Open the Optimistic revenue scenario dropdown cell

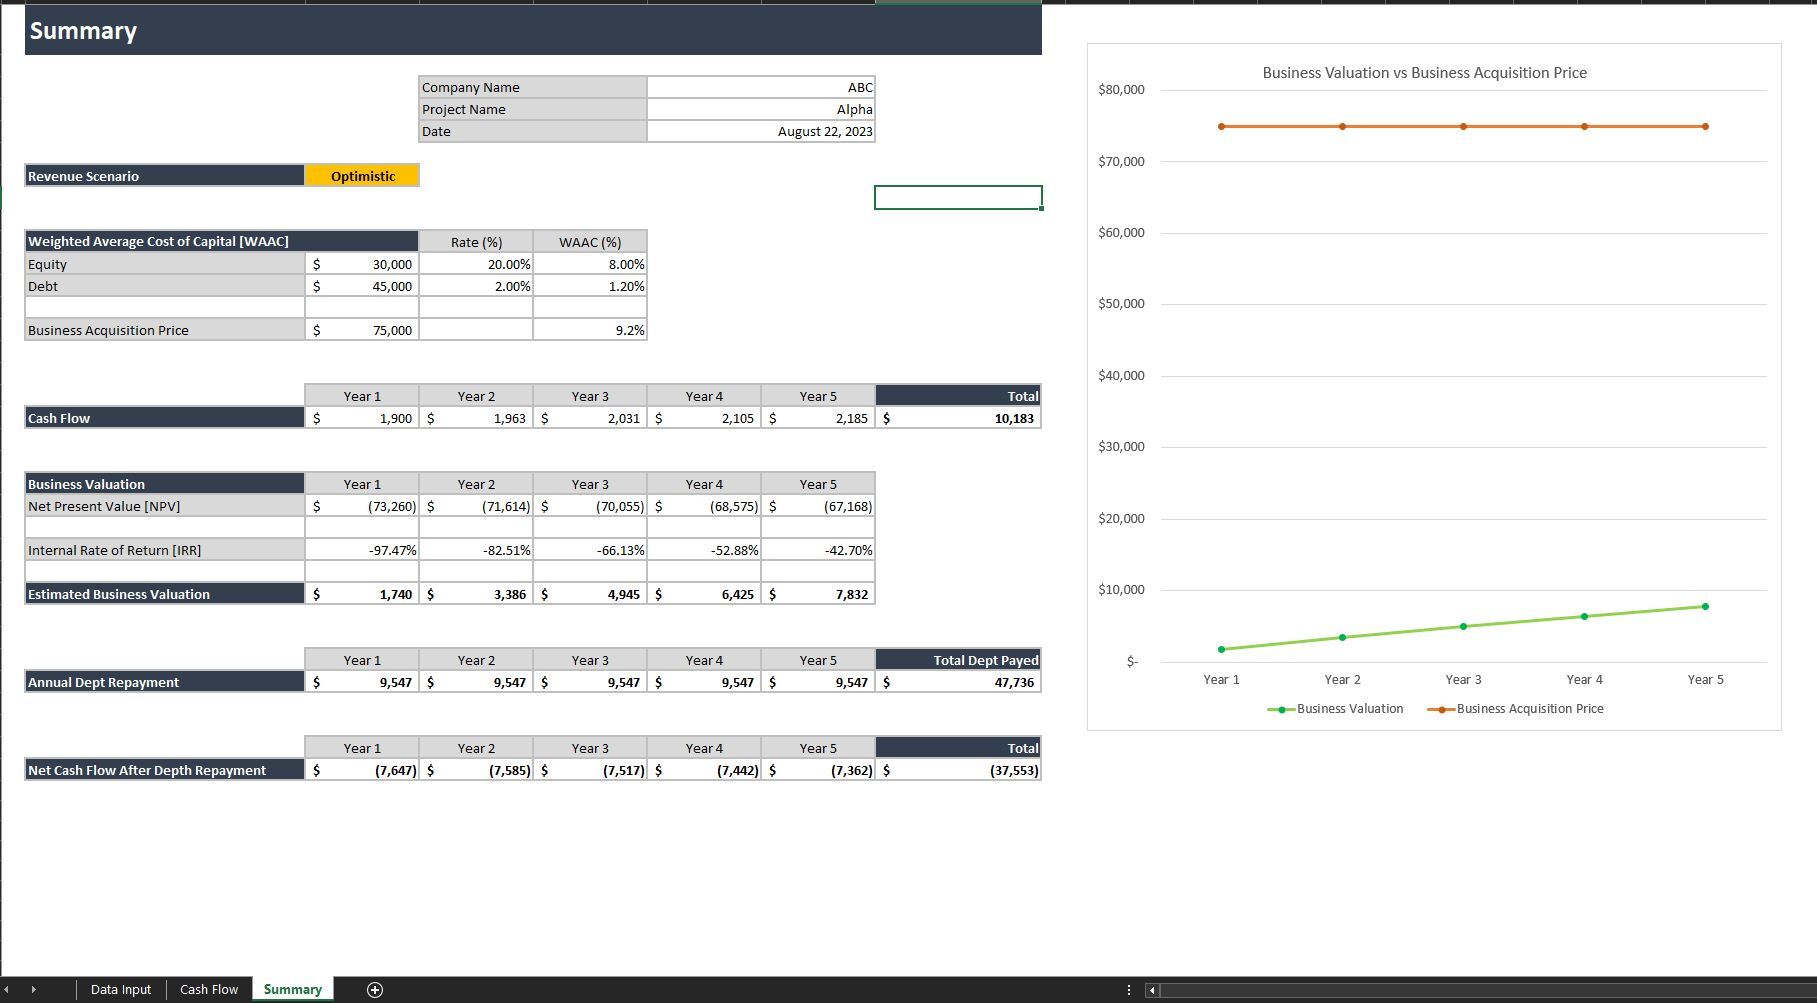pos(362,176)
